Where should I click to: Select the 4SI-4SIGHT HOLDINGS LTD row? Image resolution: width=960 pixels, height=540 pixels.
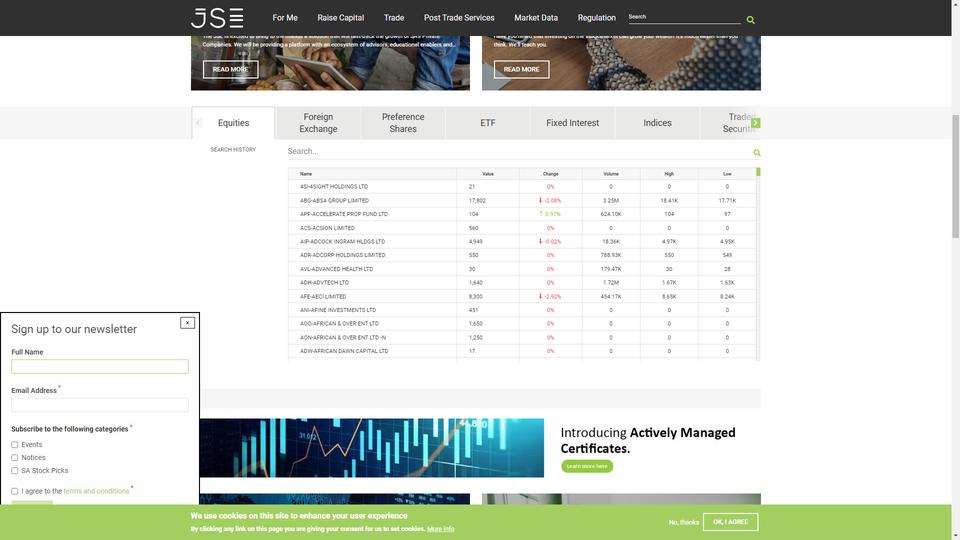pos(522,187)
